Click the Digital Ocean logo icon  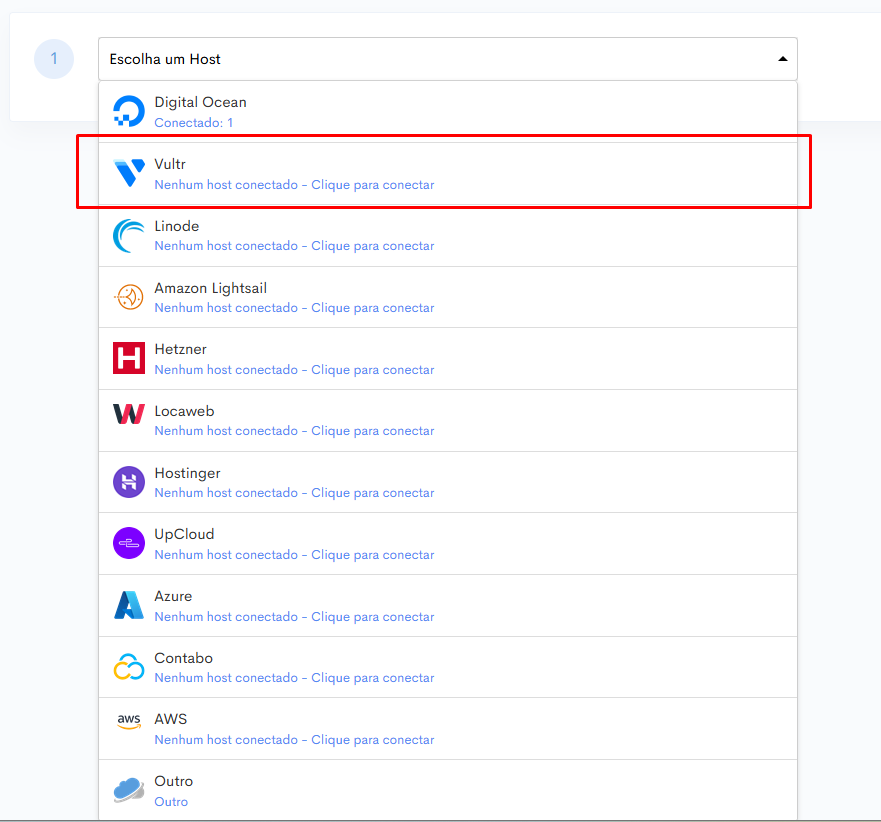(x=129, y=111)
